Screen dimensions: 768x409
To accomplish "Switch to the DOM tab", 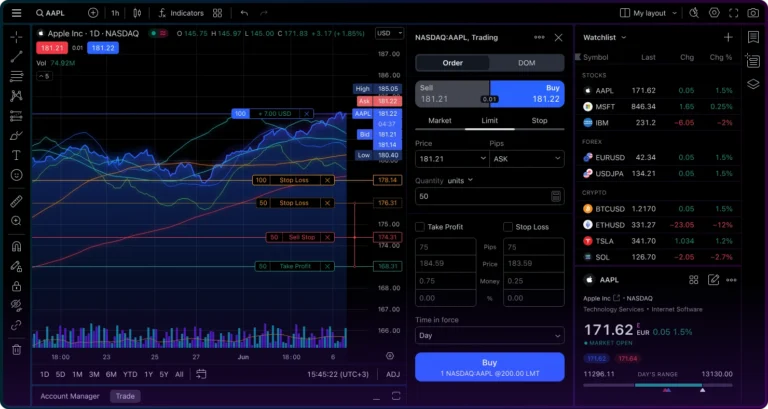I will [527, 63].
